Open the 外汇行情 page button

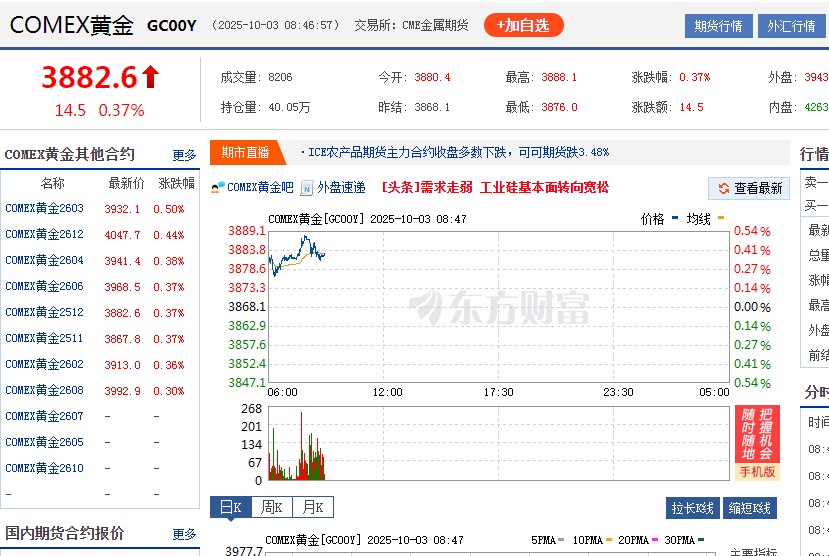pos(791,26)
